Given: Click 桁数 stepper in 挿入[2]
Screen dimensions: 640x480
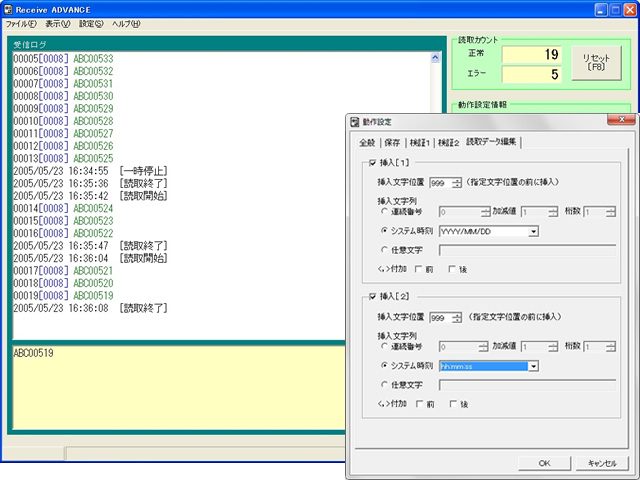Looking at the screenshot, I should coord(611,347).
